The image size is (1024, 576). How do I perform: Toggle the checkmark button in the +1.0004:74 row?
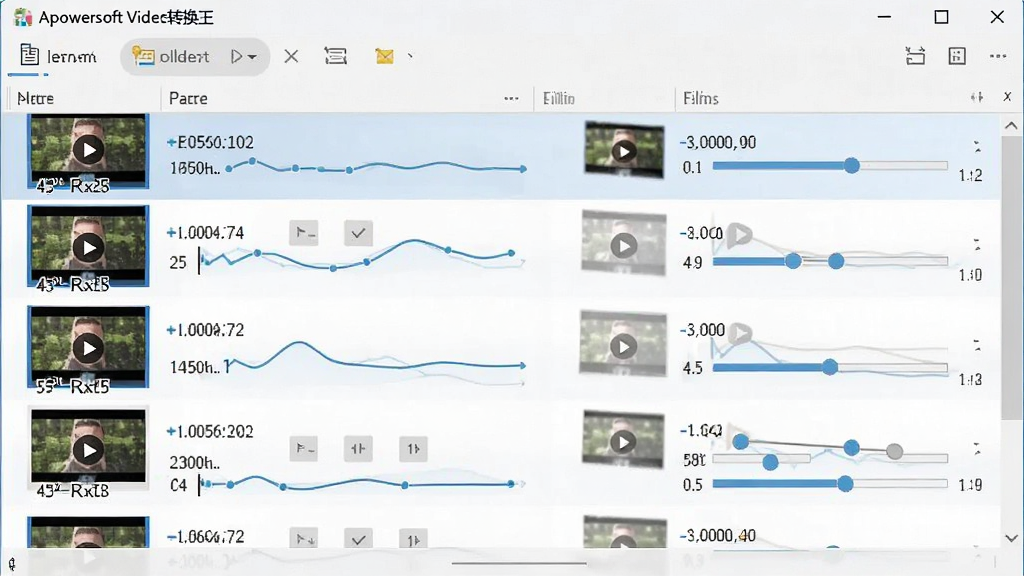click(359, 232)
